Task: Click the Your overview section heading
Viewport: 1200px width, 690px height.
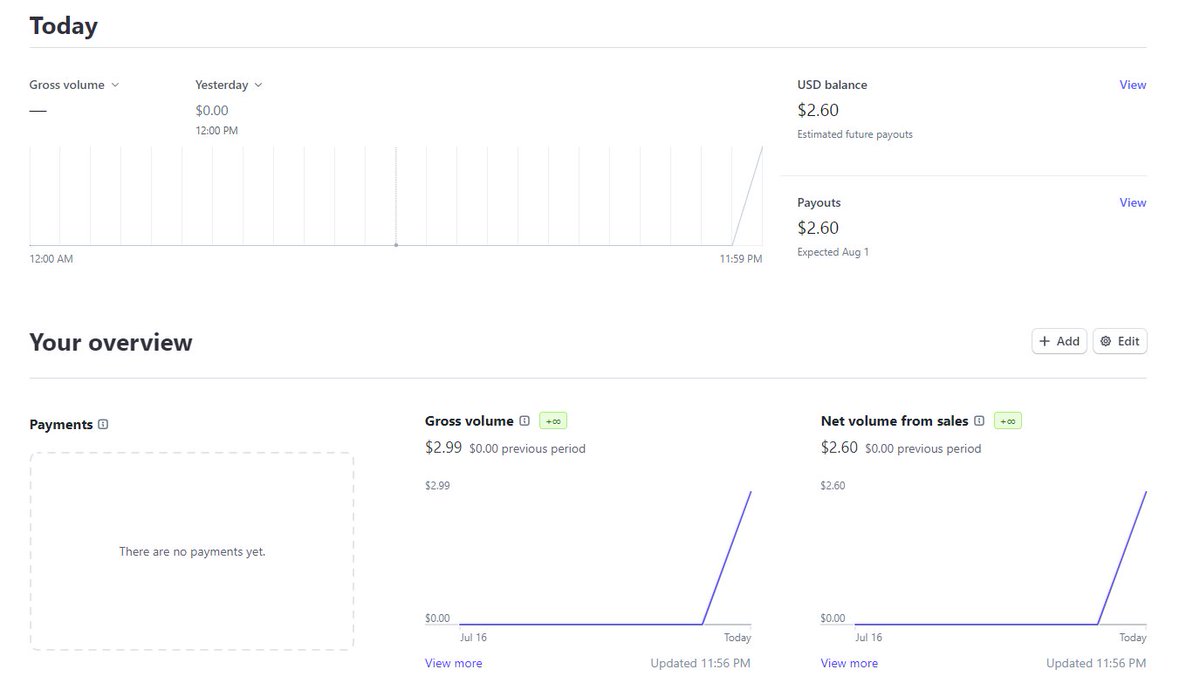Action: pos(110,341)
